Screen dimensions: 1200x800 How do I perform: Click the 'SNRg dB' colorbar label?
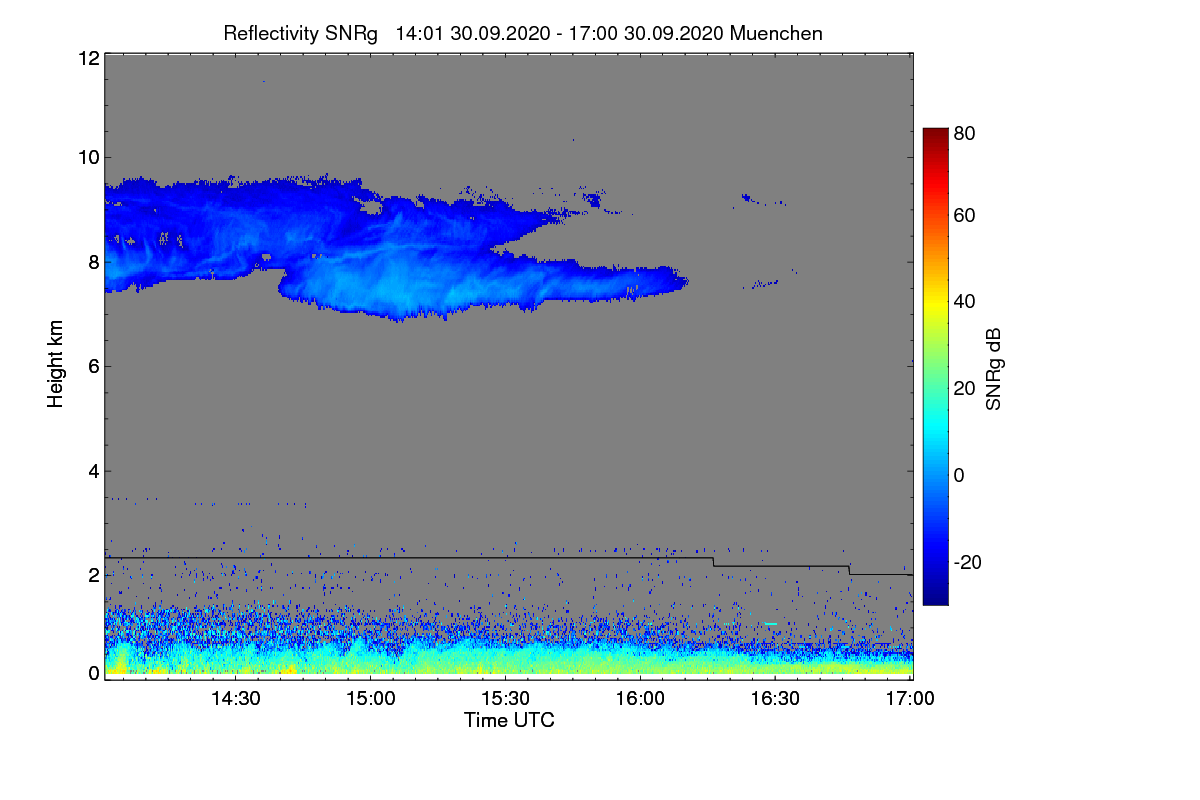[993, 370]
